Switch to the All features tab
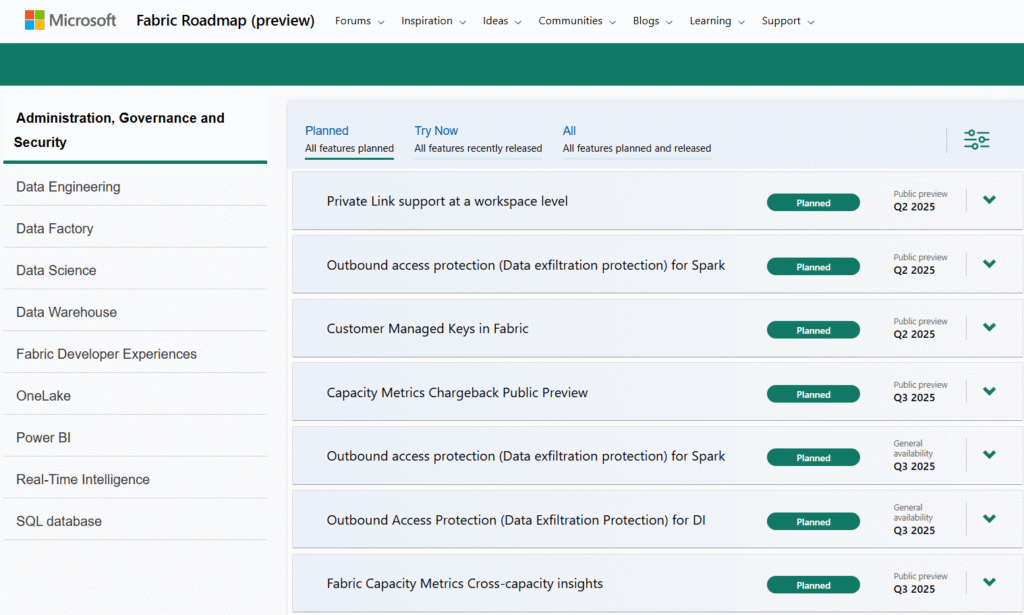 (x=637, y=139)
